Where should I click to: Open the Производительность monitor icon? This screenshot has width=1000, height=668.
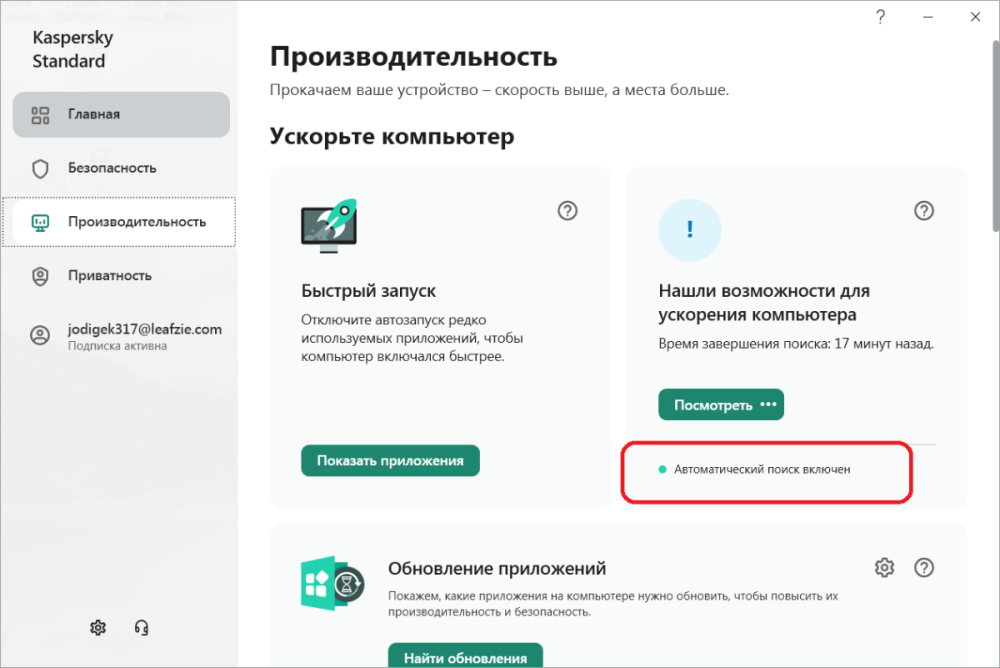[x=40, y=221]
